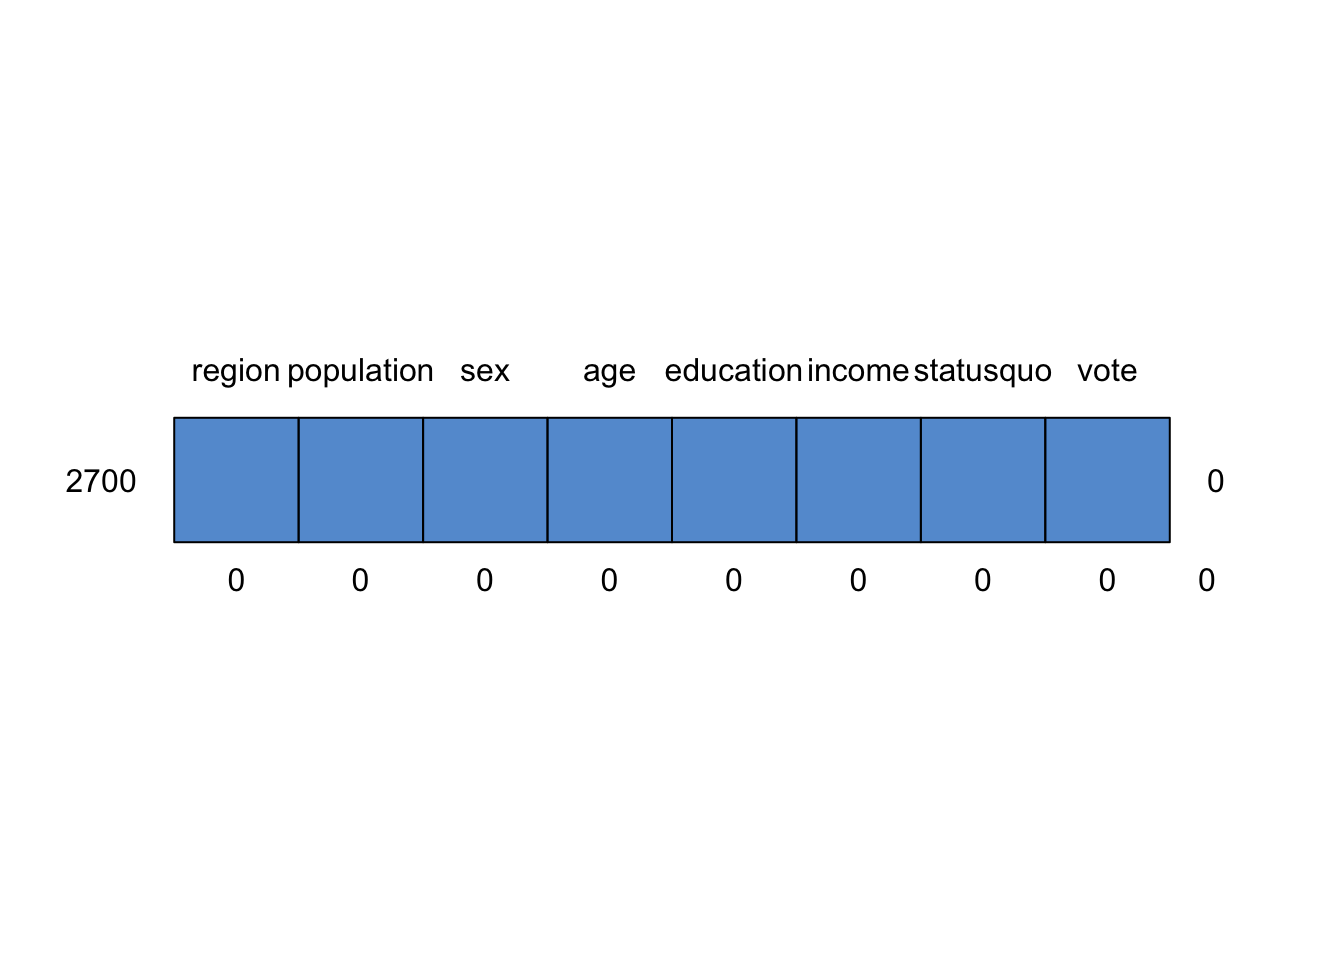Click the blue cell under 'statusquo'
The width and height of the screenshot is (1344, 960).
[x=982, y=480]
